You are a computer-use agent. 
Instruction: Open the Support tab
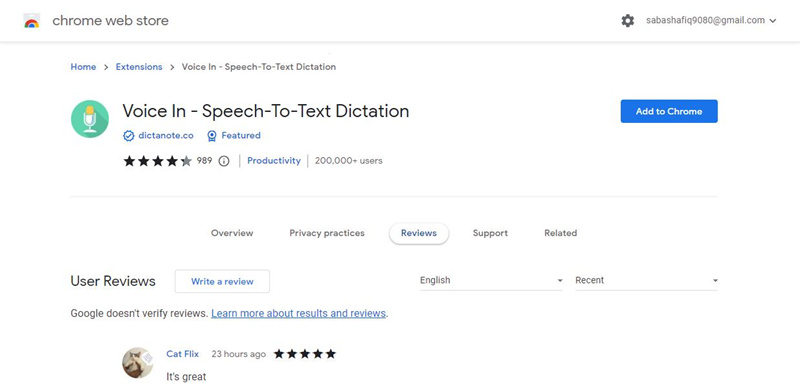tap(490, 233)
